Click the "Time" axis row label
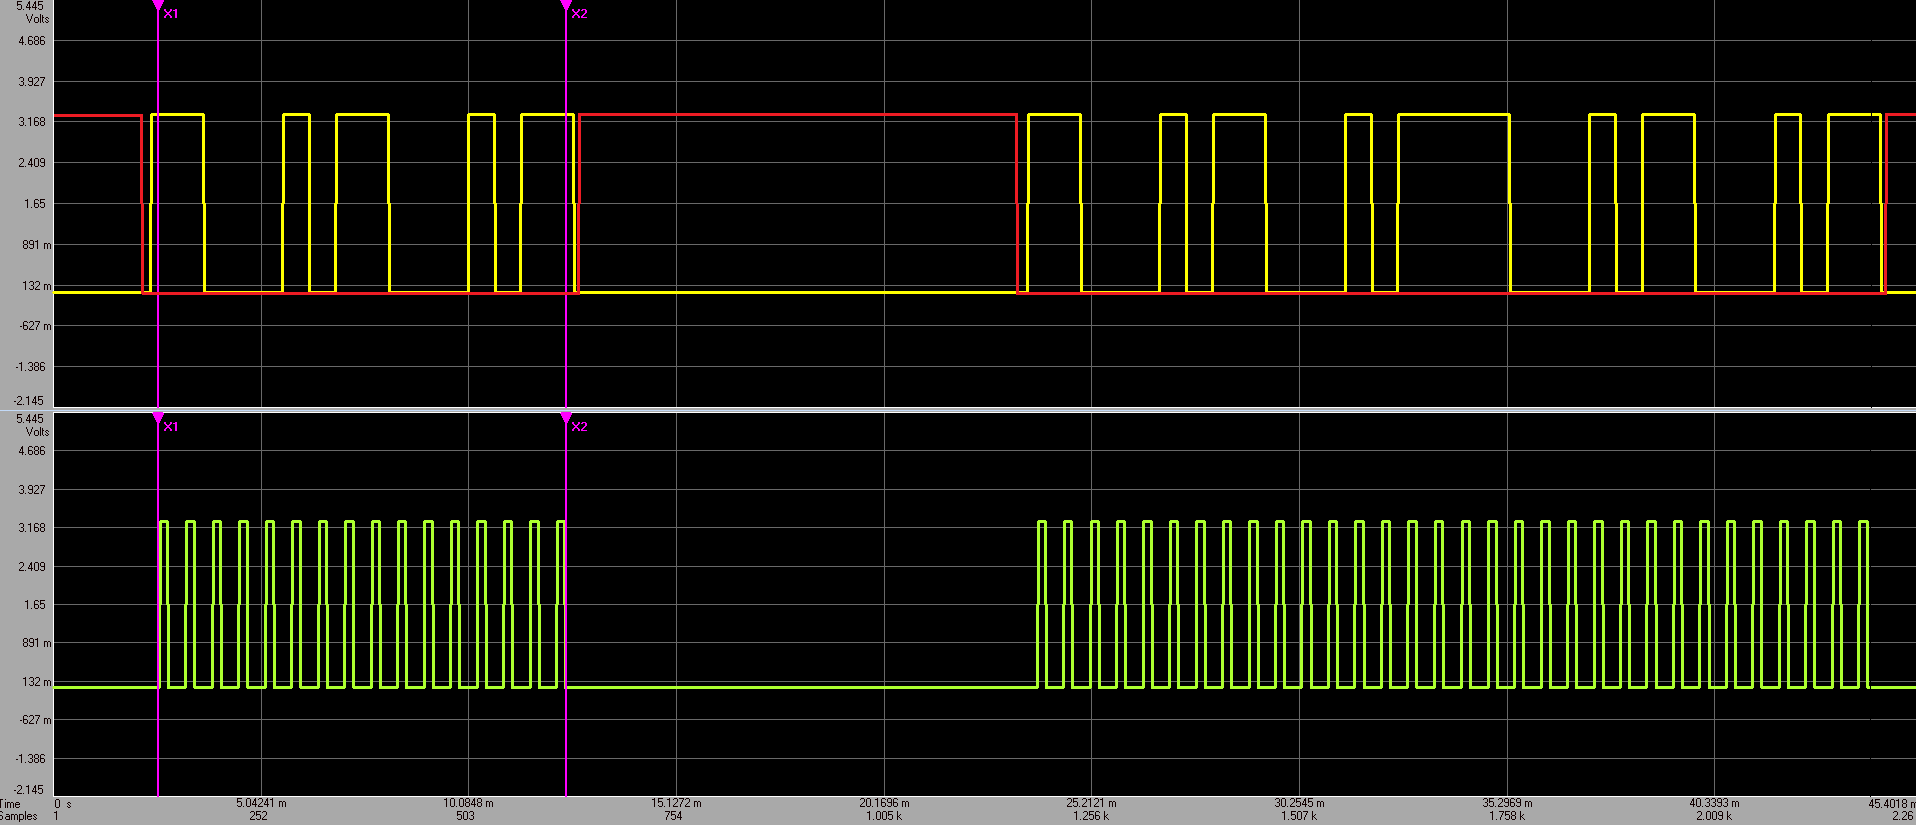Image resolution: width=1916 pixels, height=826 pixels. point(10,804)
